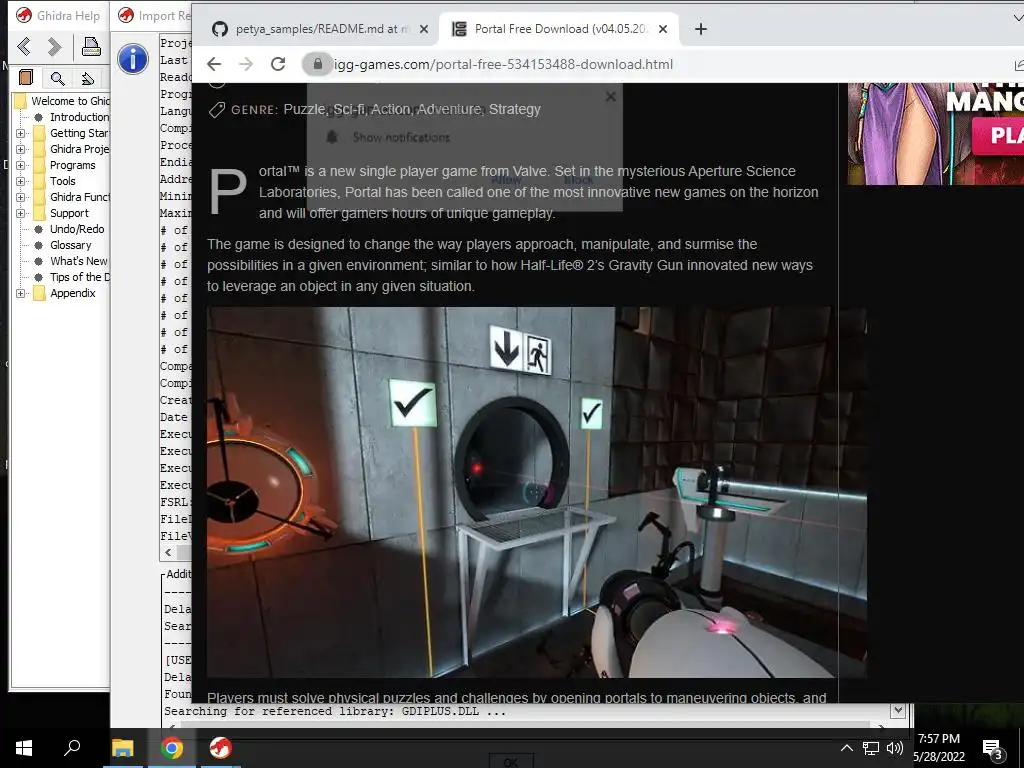Expand Programs folder in help tree
This screenshot has width=1024, height=768.
click(x=20, y=165)
